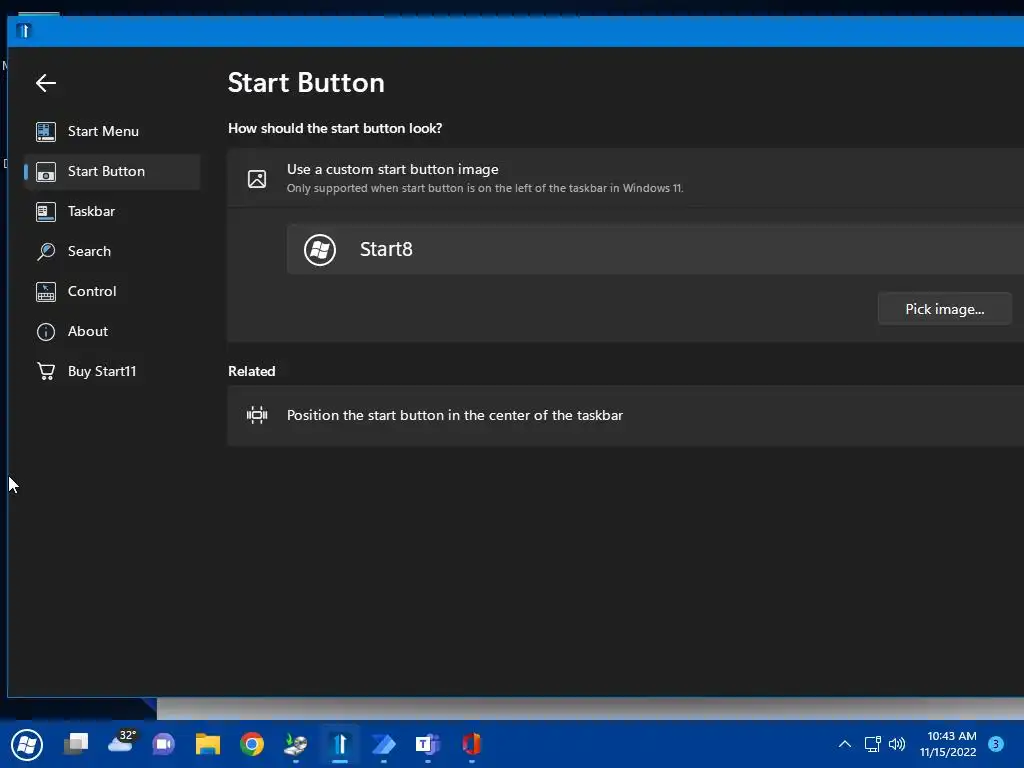
Task: Open the Taskbar settings section
Action: tap(112, 212)
